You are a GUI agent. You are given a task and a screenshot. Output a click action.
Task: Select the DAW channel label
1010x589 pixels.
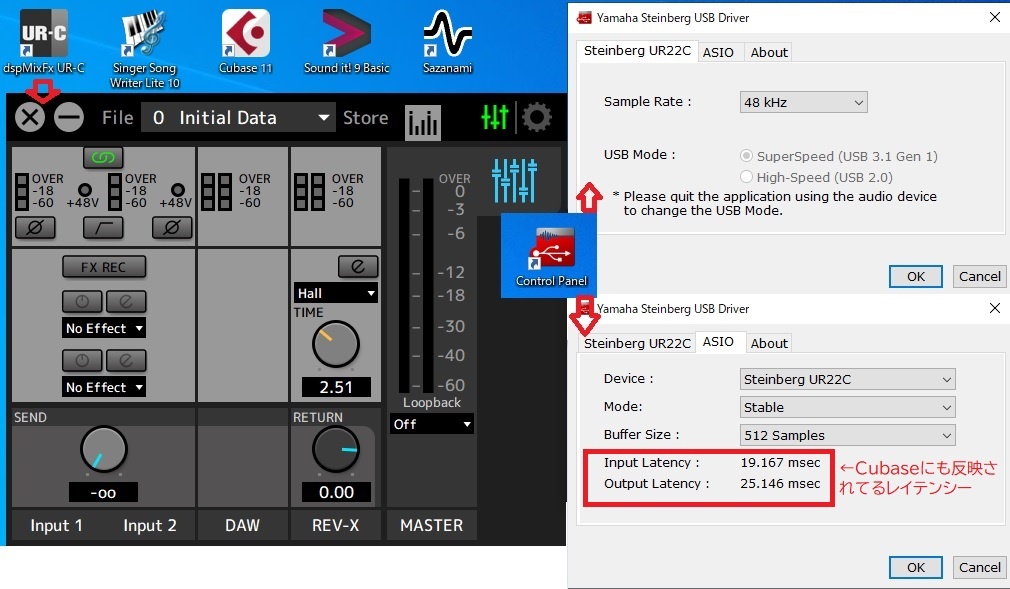point(242,525)
